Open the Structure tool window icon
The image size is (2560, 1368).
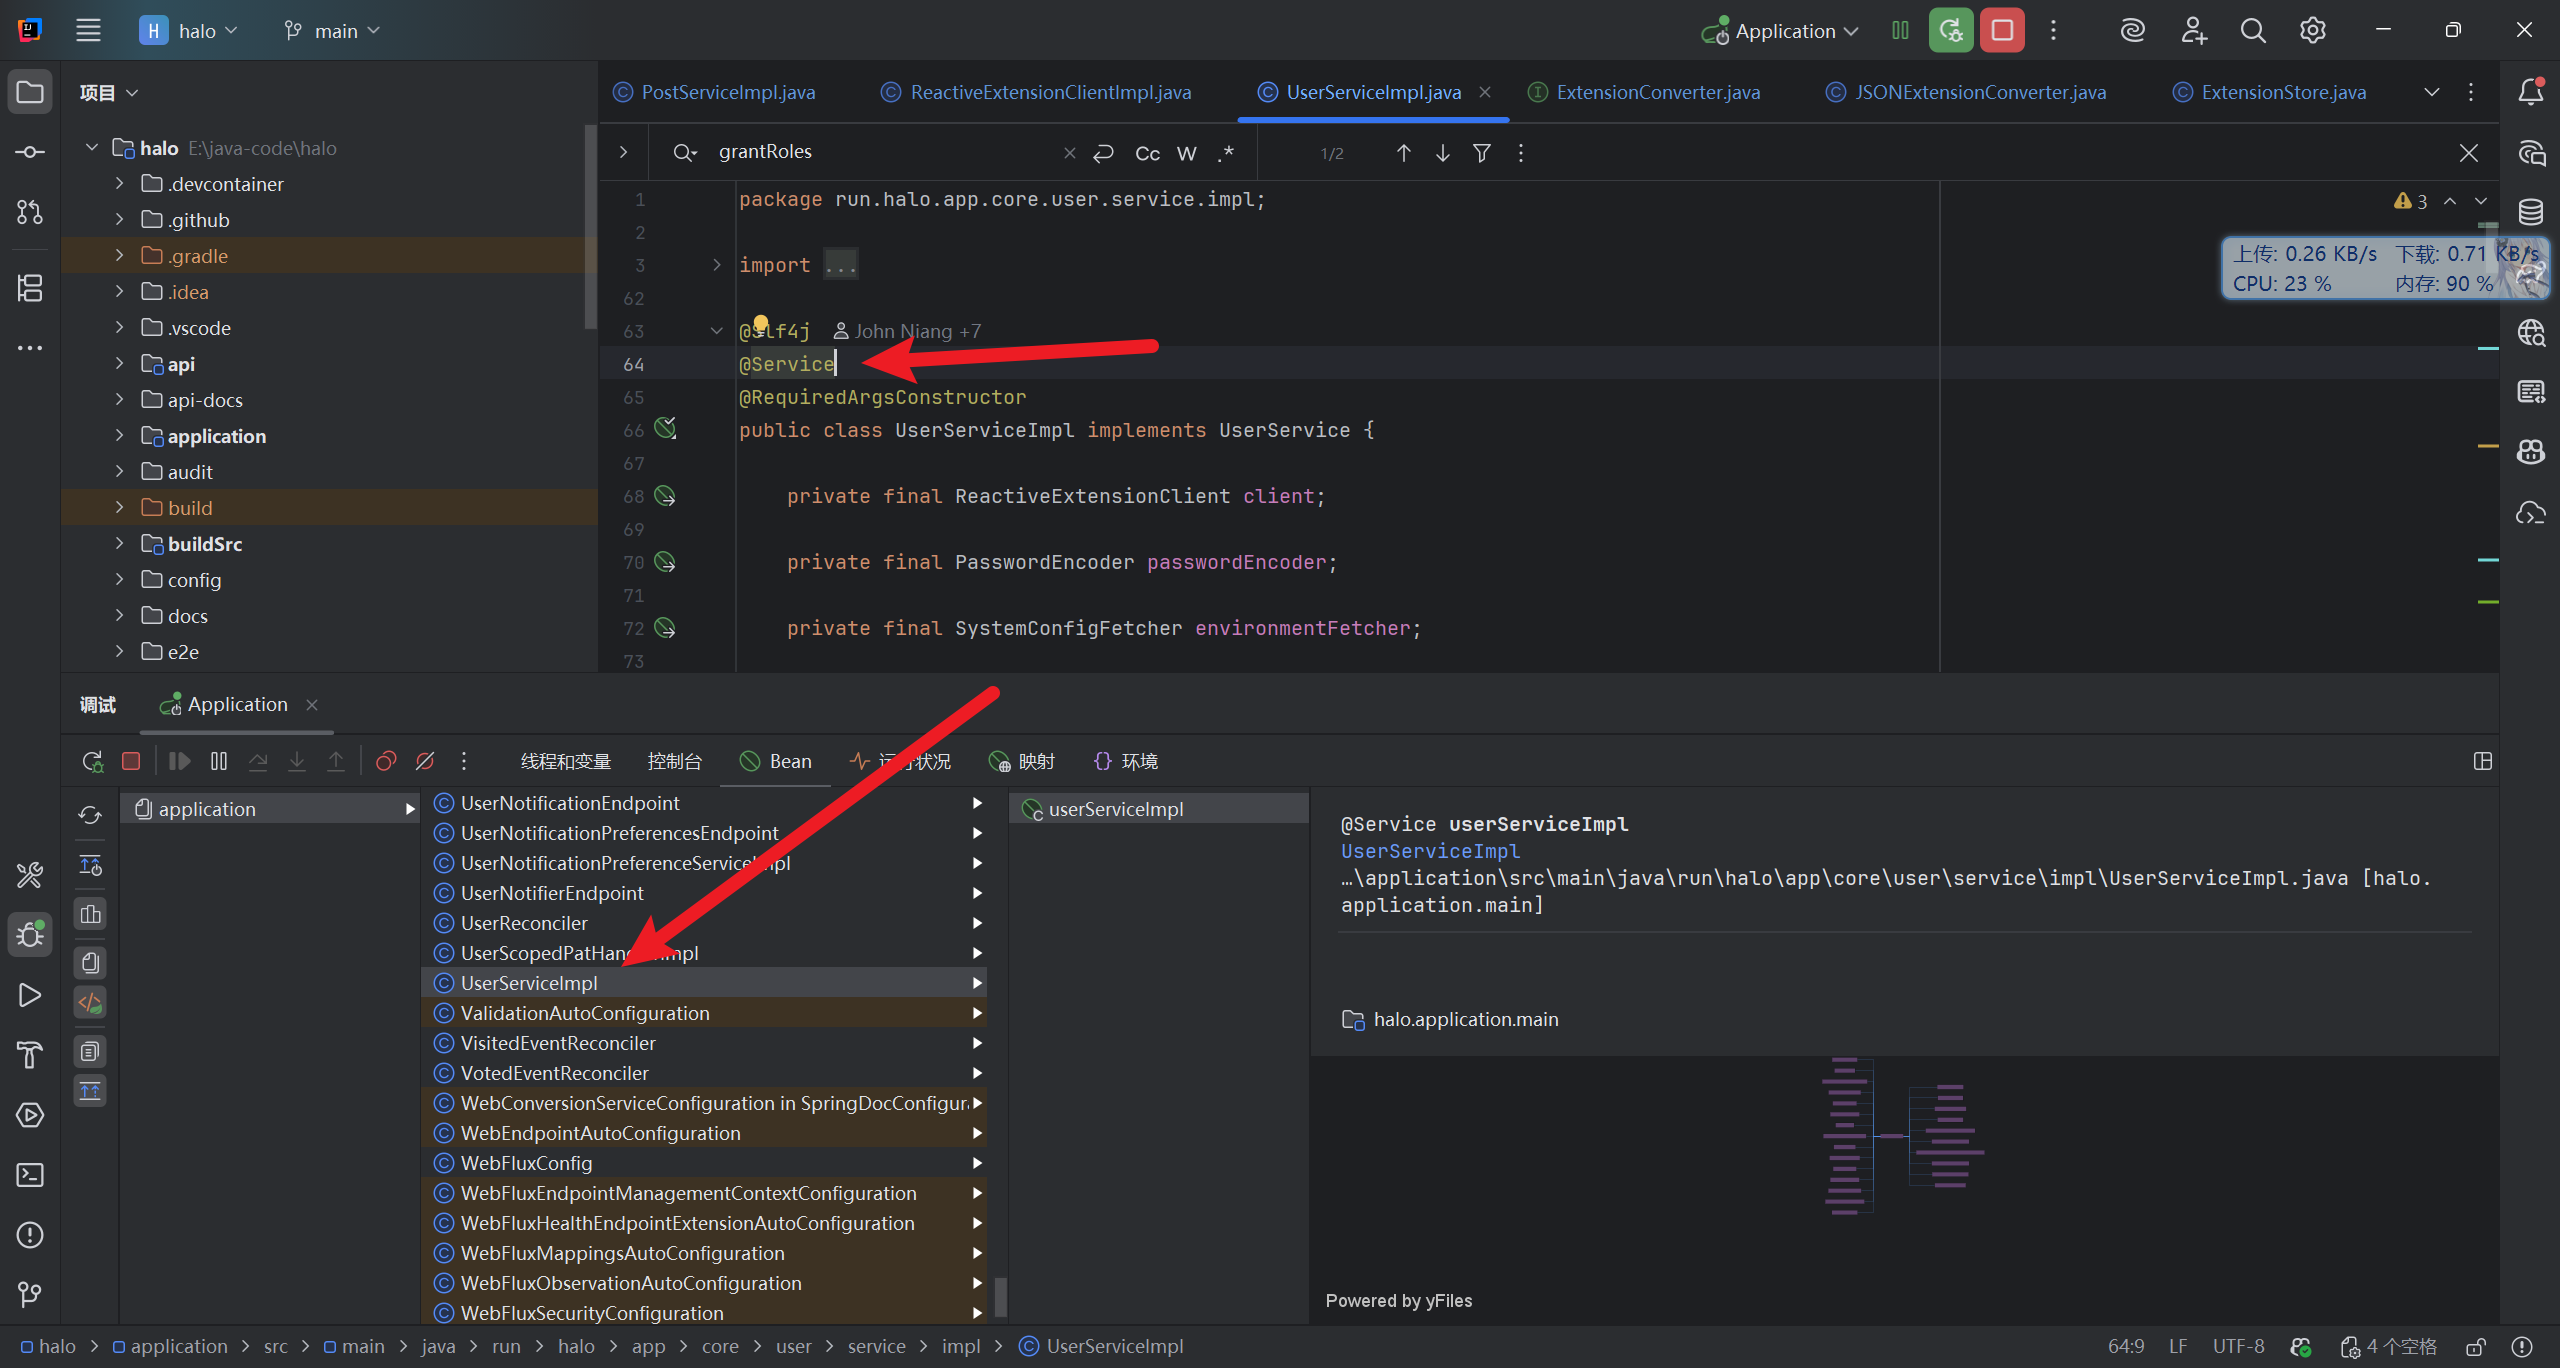pos(30,288)
